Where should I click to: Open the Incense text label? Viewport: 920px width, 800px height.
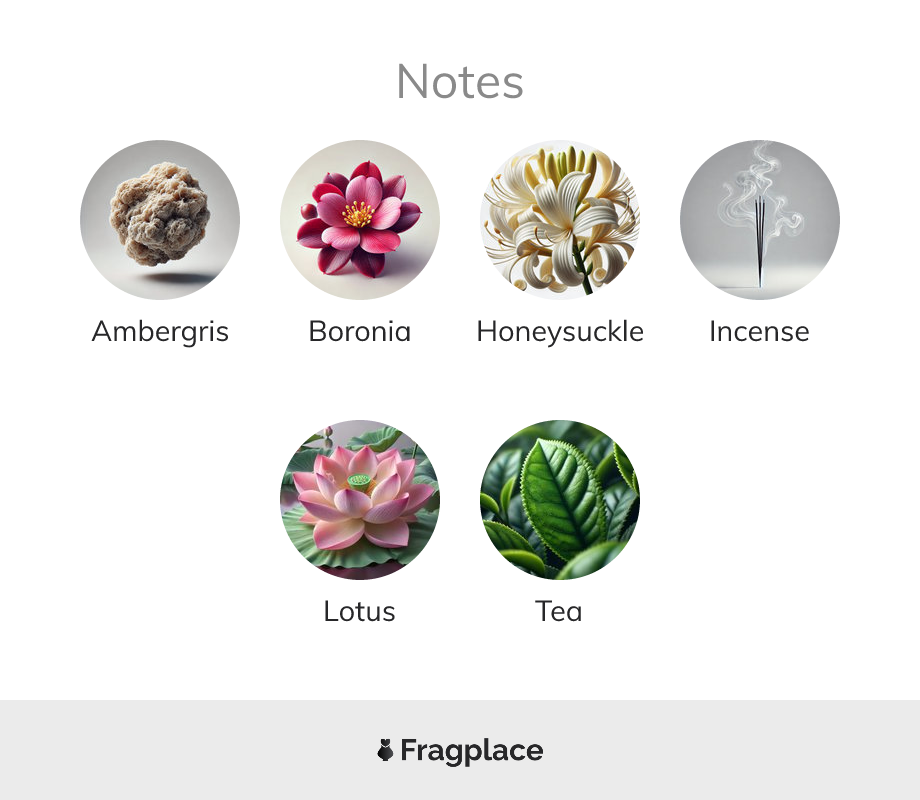tap(759, 332)
